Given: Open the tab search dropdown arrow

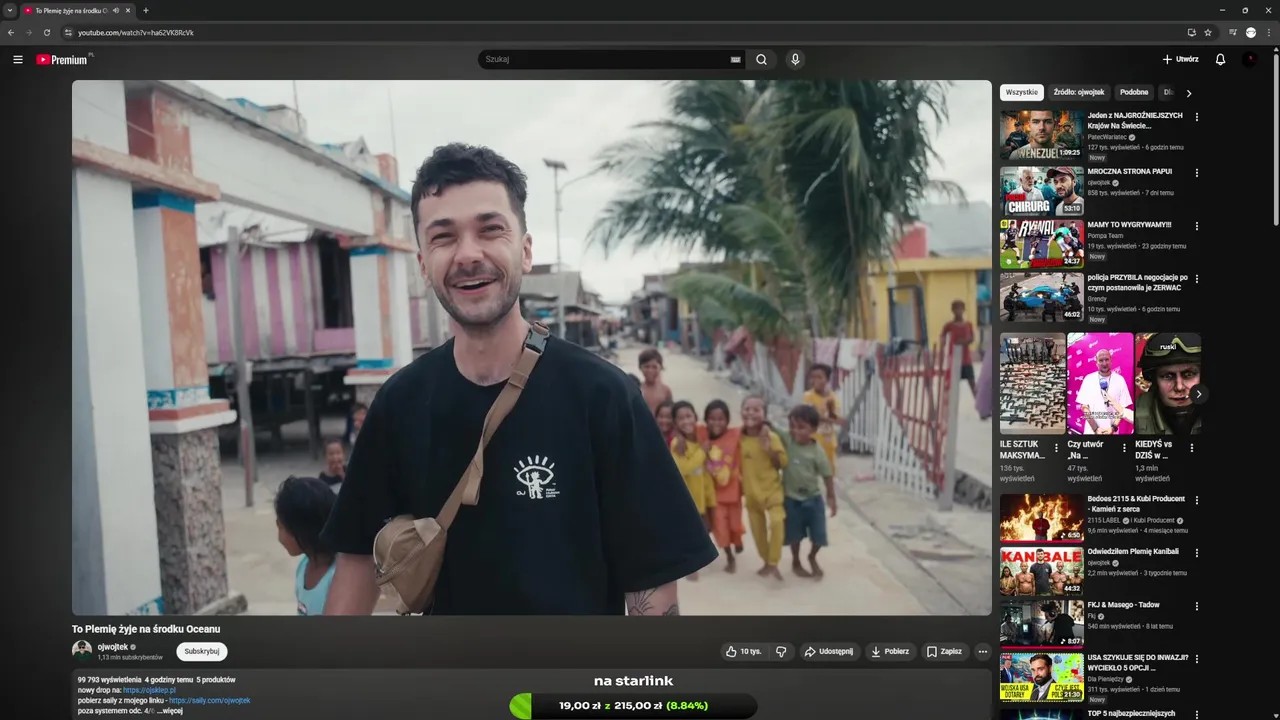Looking at the screenshot, I should [9, 10].
